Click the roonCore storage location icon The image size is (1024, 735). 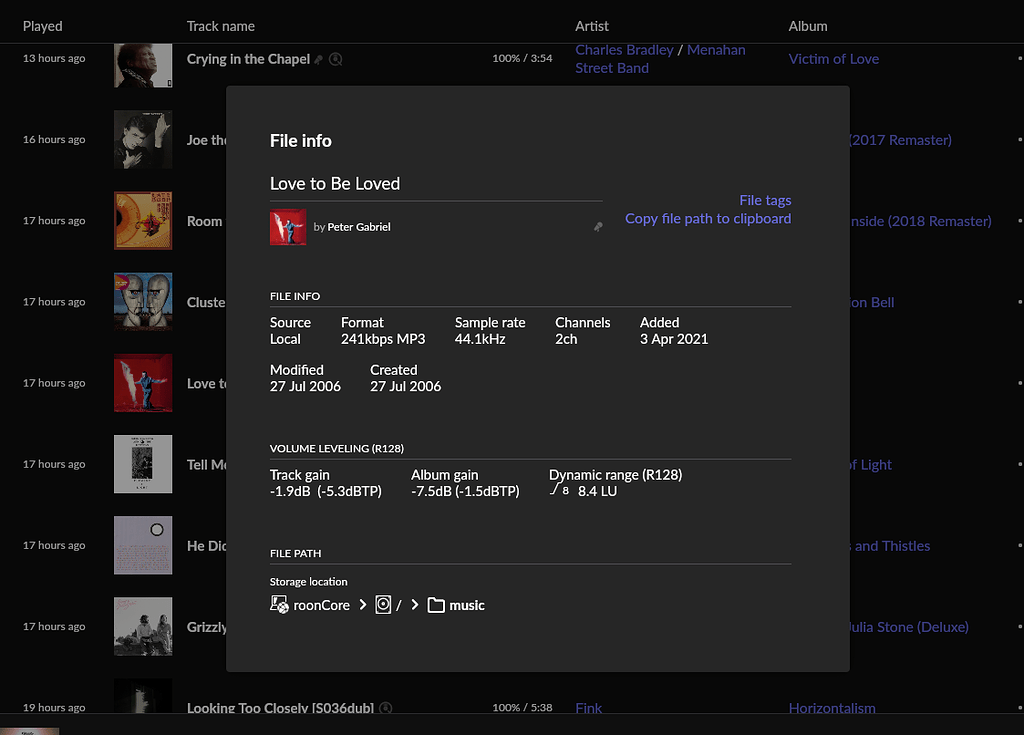(x=280, y=604)
